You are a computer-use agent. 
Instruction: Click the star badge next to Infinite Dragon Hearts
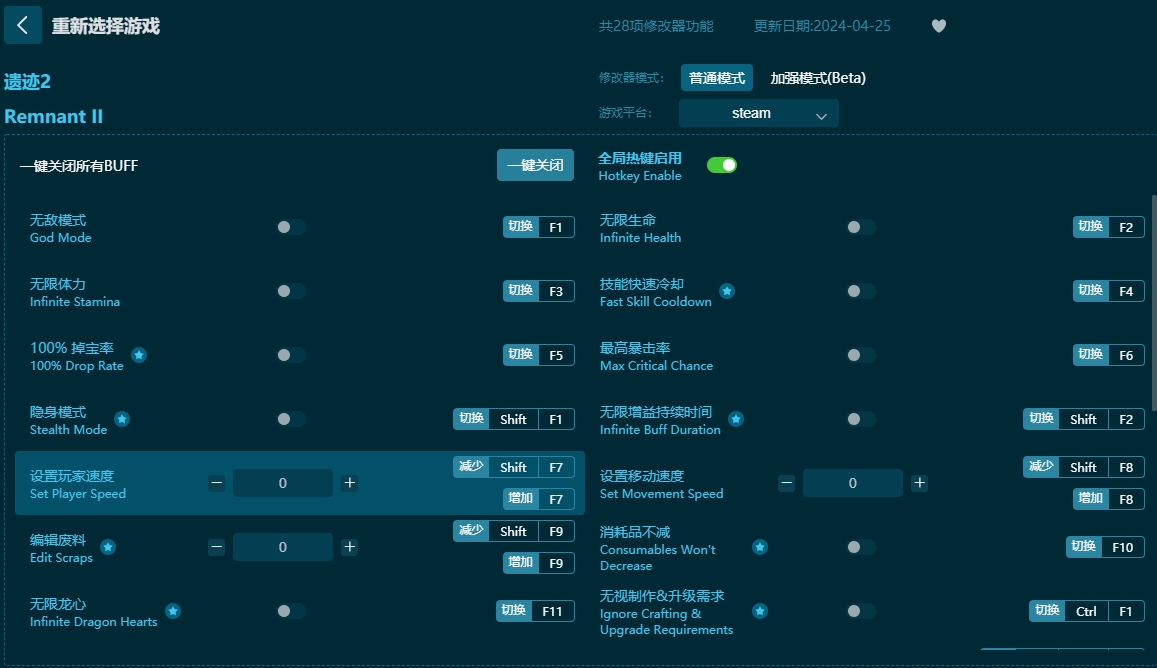coord(173,611)
